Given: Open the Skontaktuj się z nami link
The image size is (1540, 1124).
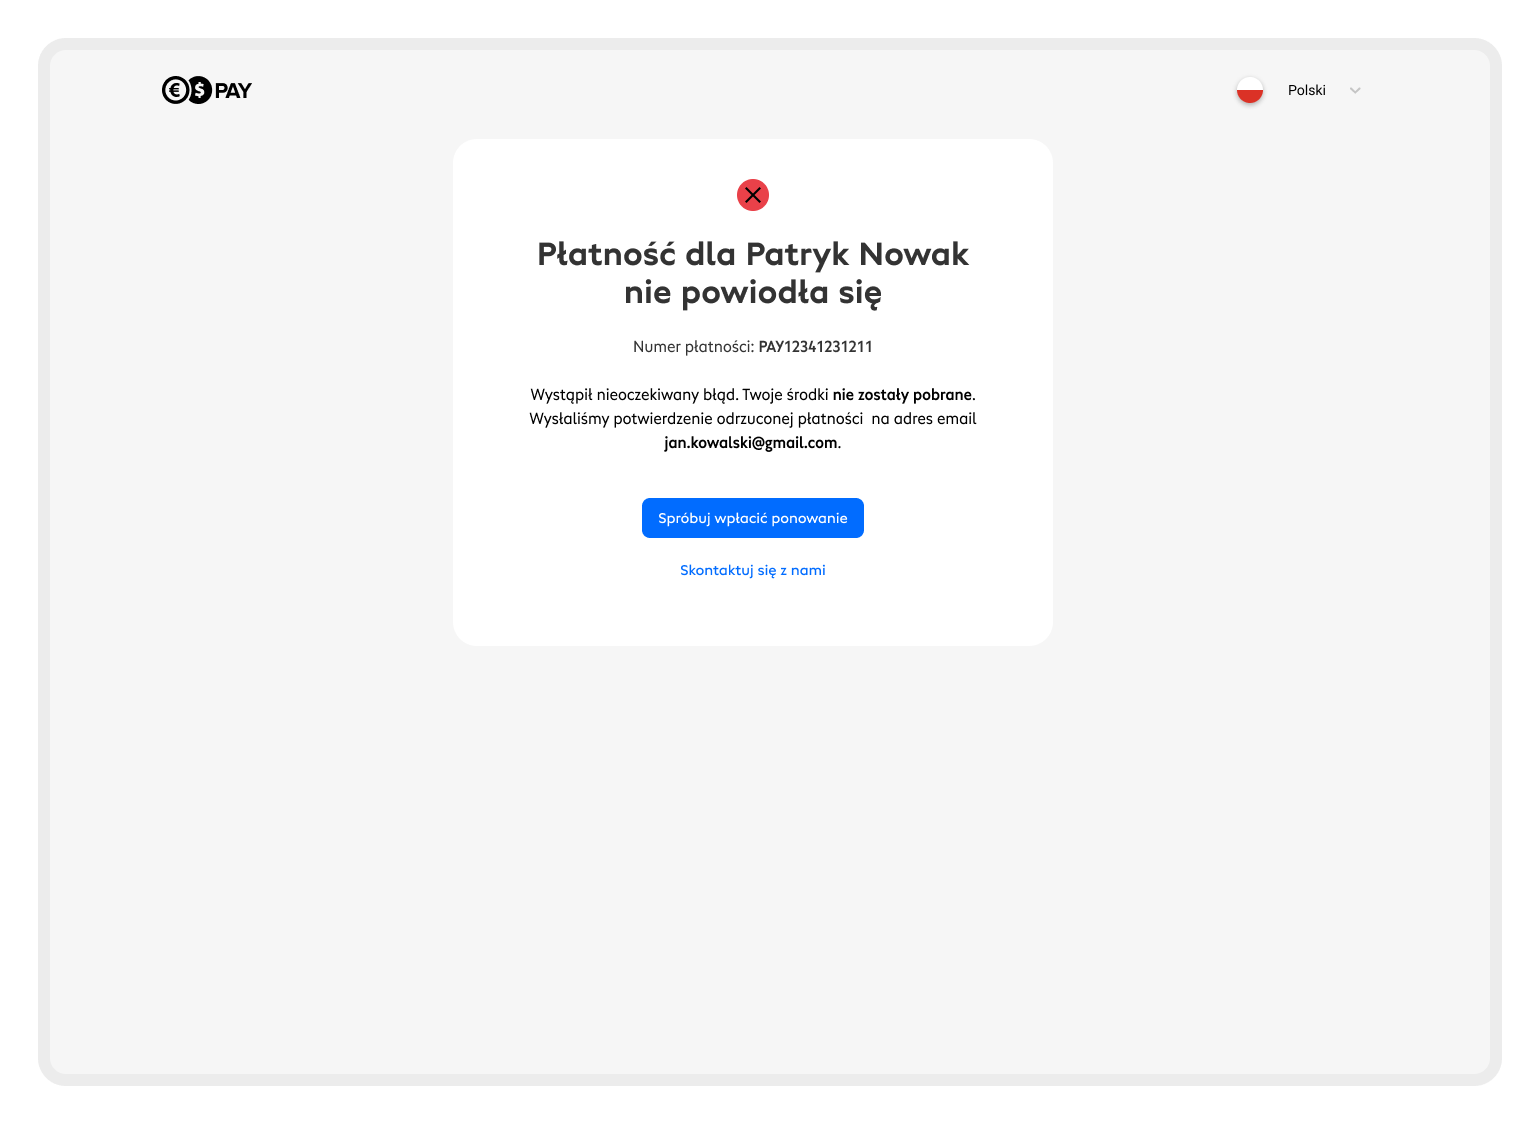Looking at the screenshot, I should [753, 570].
